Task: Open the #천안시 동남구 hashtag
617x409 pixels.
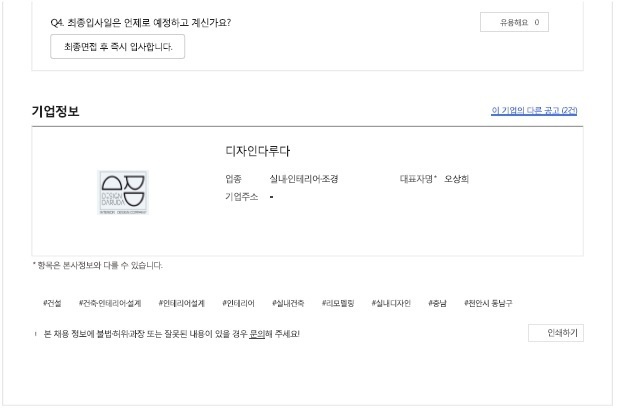Action: pyautogui.click(x=488, y=303)
